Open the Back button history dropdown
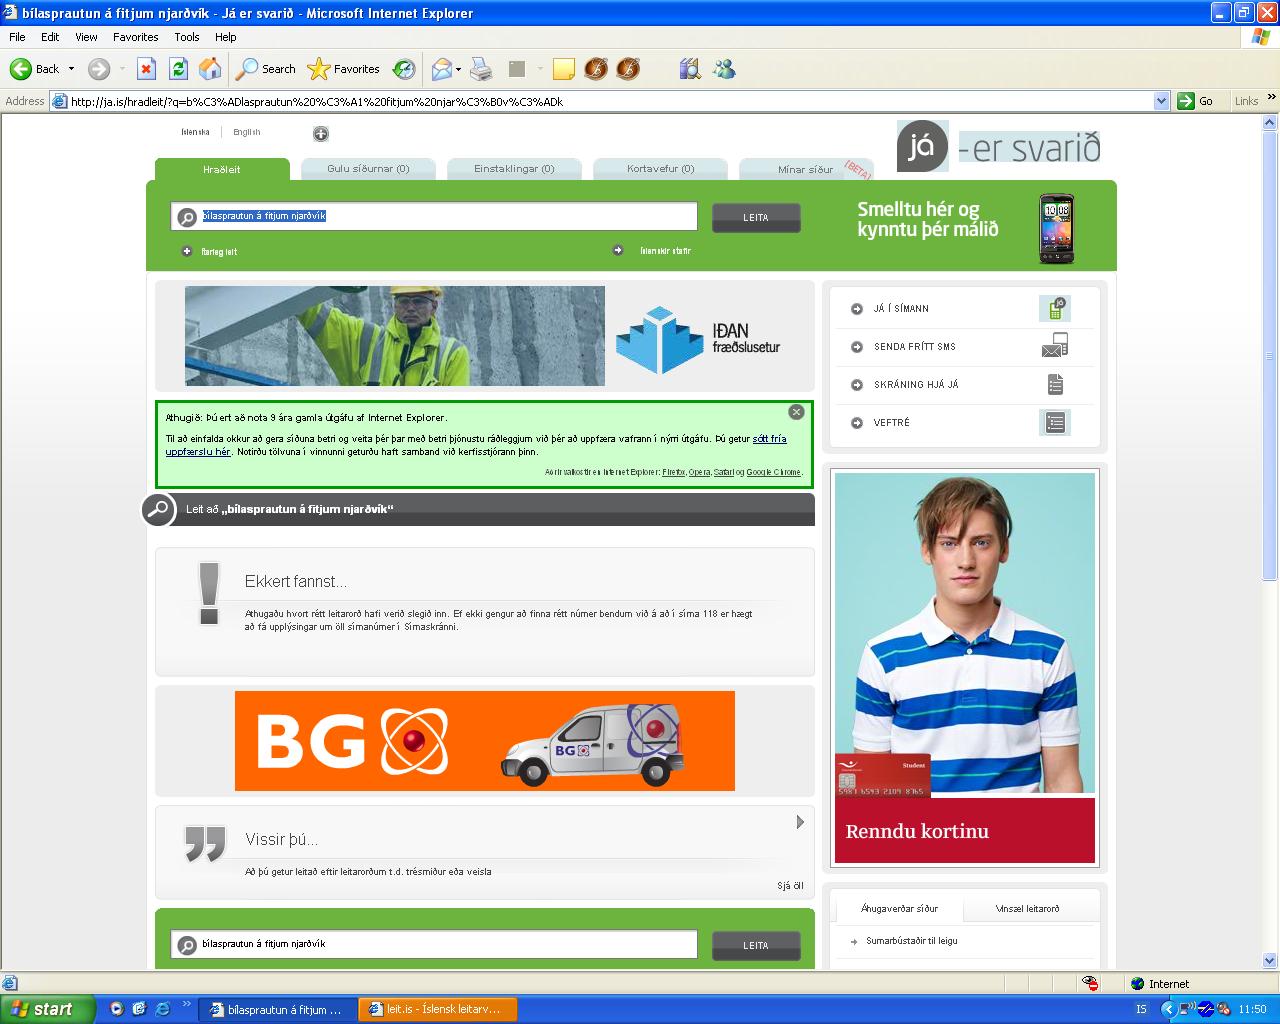1280x1024 pixels. [71, 69]
